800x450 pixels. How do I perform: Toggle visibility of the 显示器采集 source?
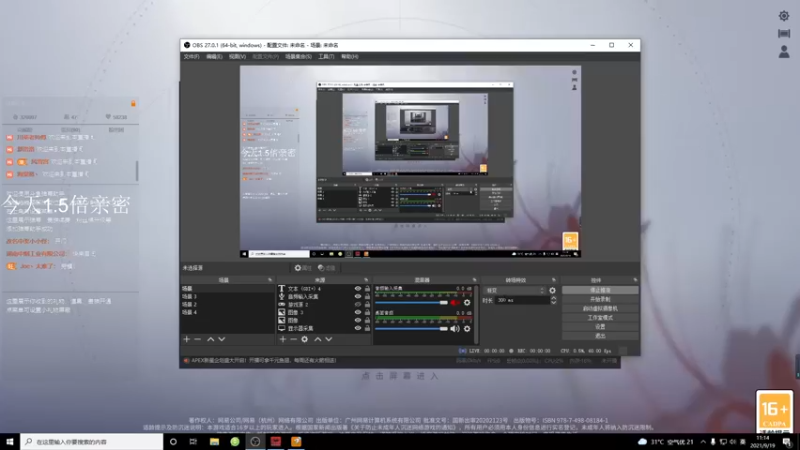(x=358, y=328)
